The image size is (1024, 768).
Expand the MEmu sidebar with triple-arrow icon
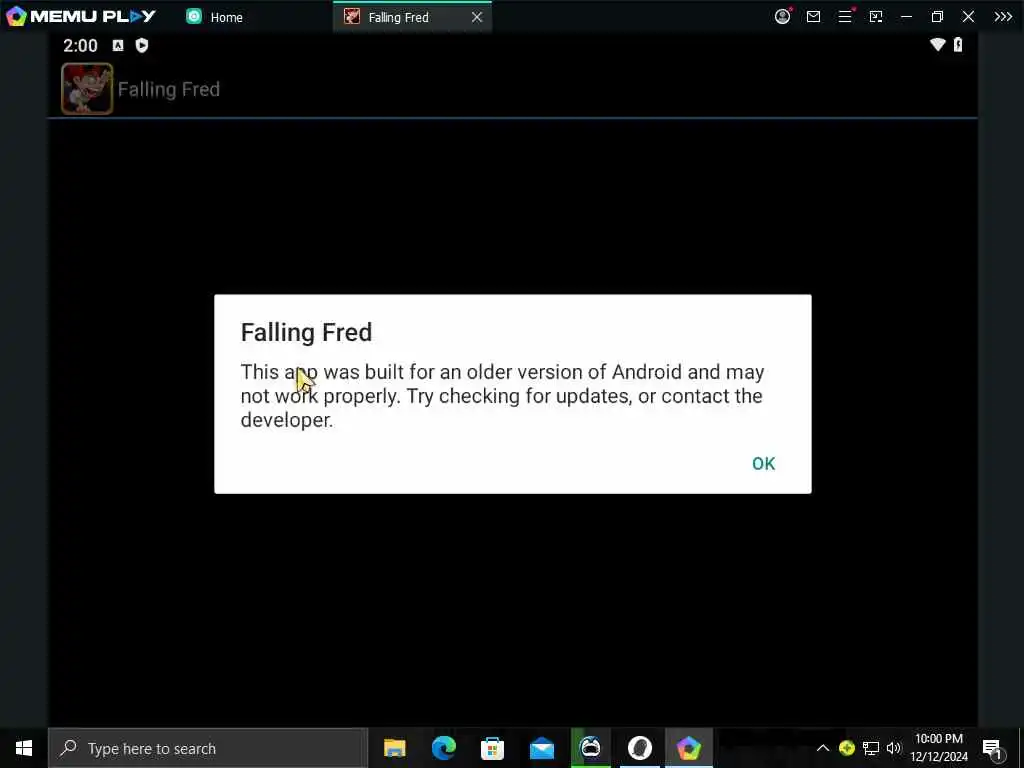click(x=1002, y=17)
